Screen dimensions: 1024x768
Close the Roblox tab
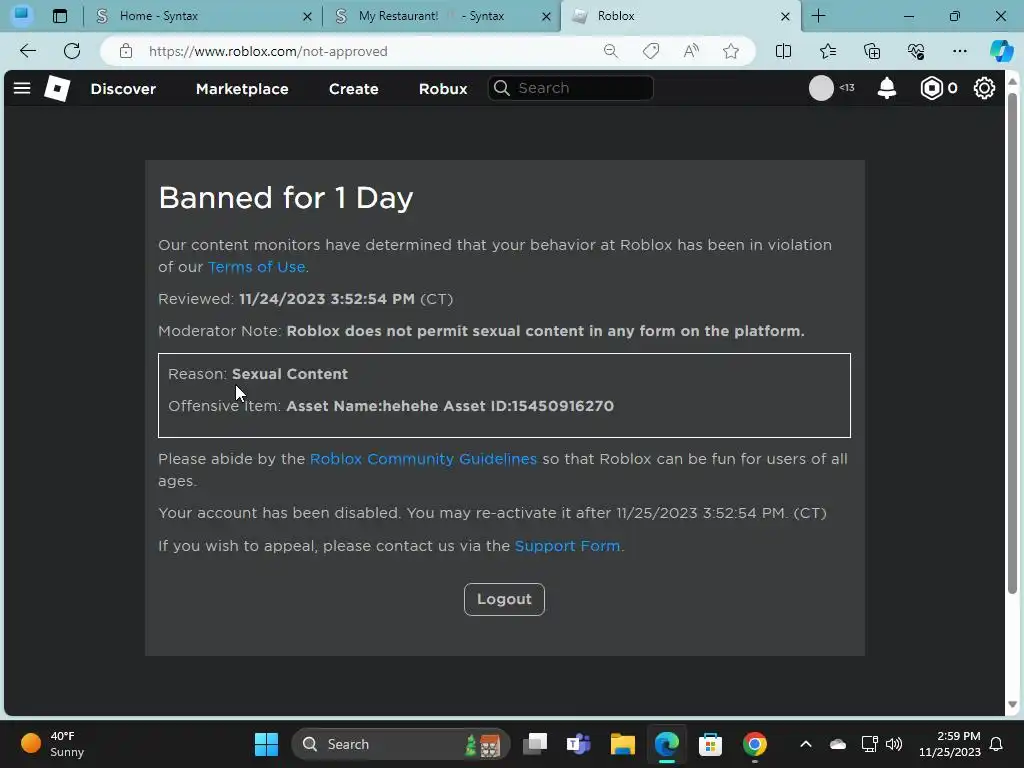[x=785, y=16]
